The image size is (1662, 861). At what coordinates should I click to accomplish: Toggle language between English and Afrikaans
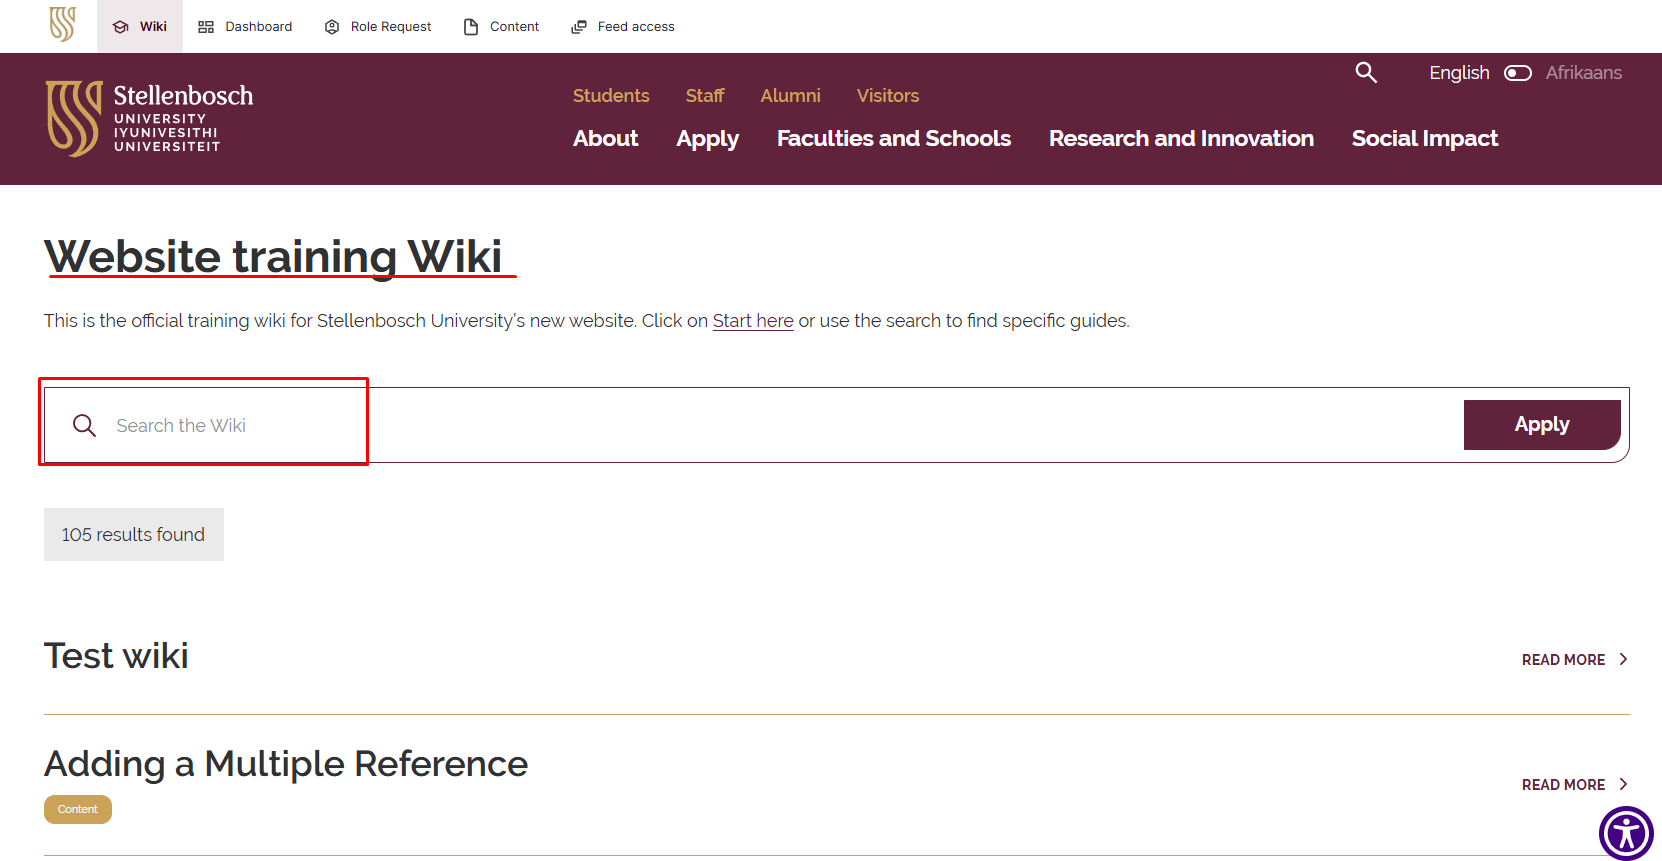(x=1518, y=73)
